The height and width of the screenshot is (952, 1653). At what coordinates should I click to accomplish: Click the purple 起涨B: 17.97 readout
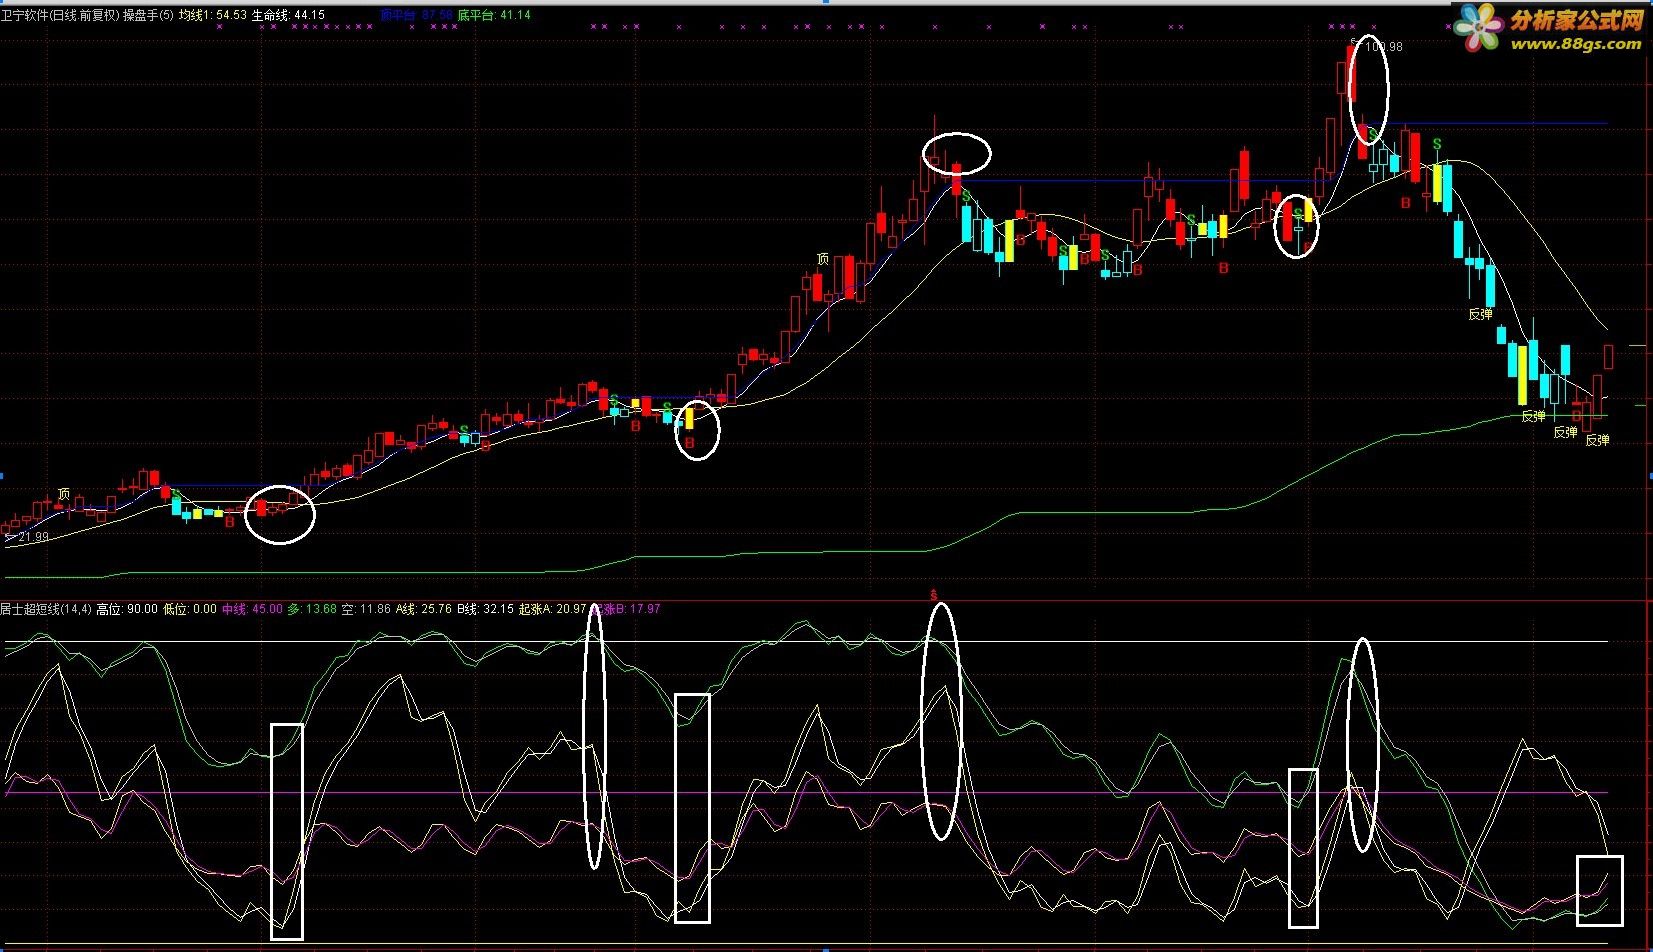[626, 608]
